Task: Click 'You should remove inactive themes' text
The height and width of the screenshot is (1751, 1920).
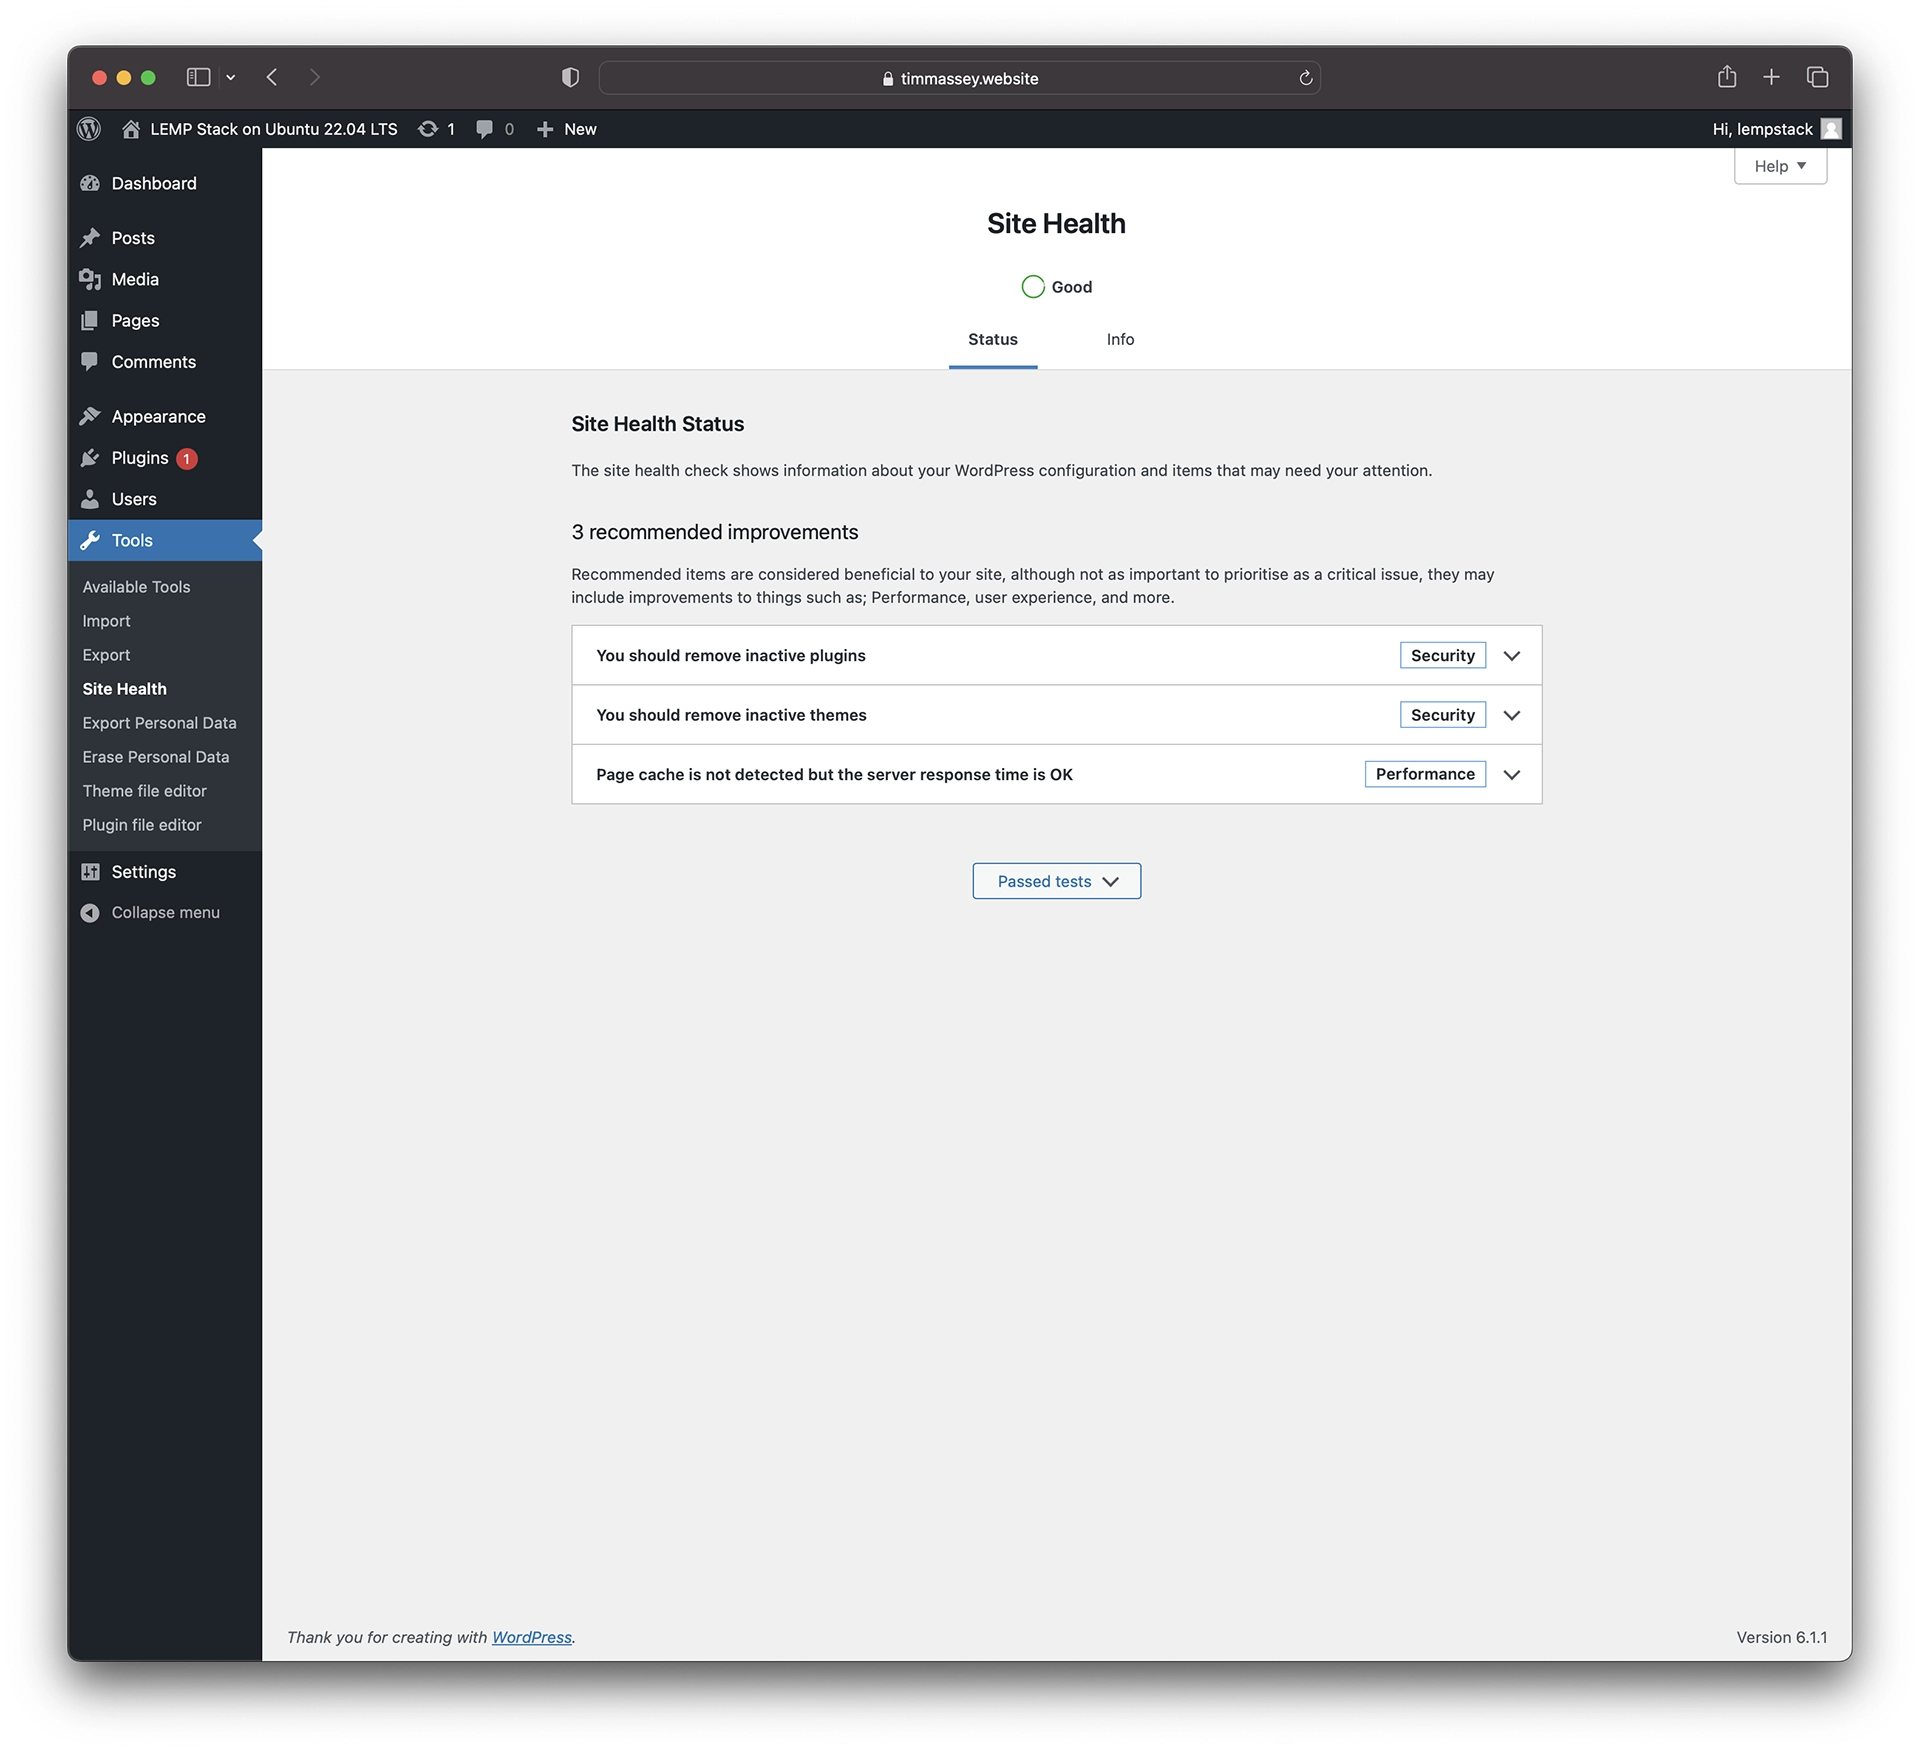Action: (x=731, y=715)
